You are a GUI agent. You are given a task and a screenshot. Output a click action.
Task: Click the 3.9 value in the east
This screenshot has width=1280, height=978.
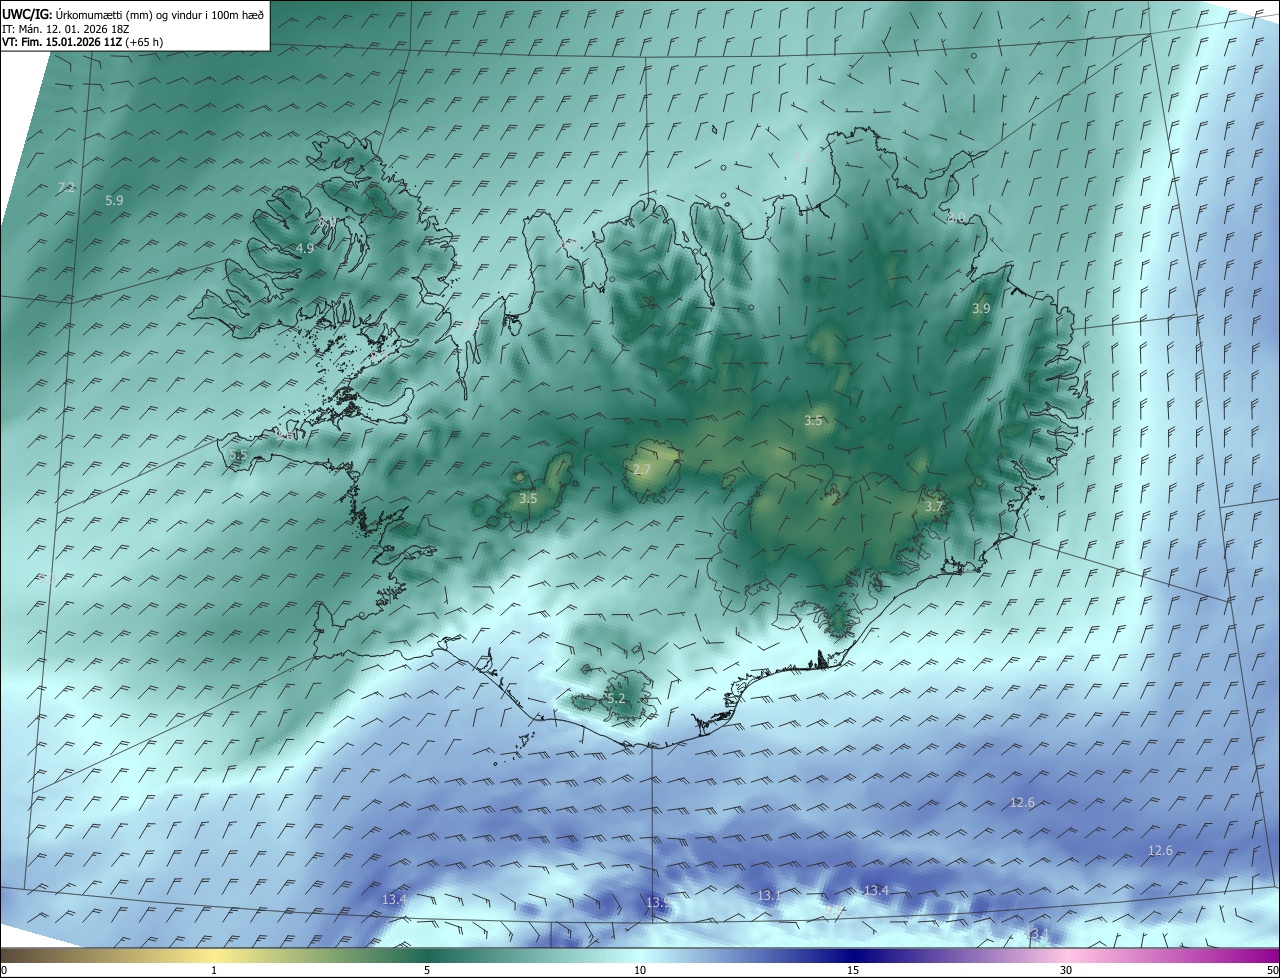[x=981, y=309]
